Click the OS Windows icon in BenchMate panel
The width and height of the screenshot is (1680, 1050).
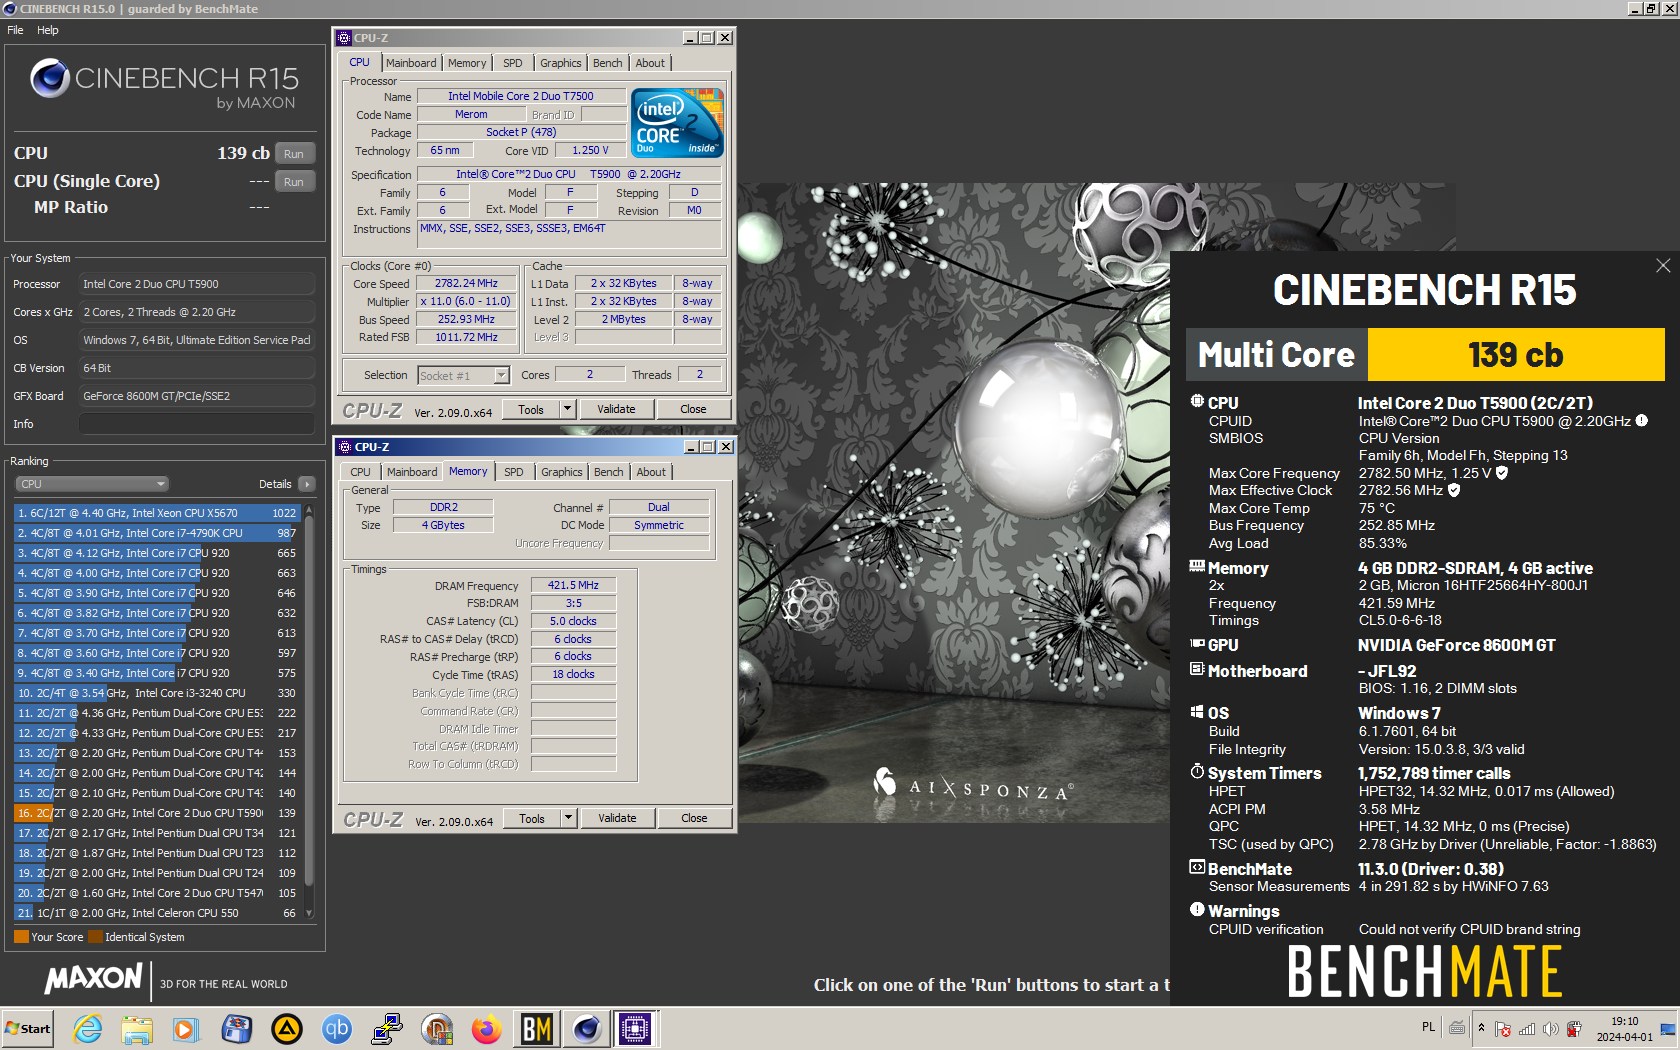coord(1197,712)
